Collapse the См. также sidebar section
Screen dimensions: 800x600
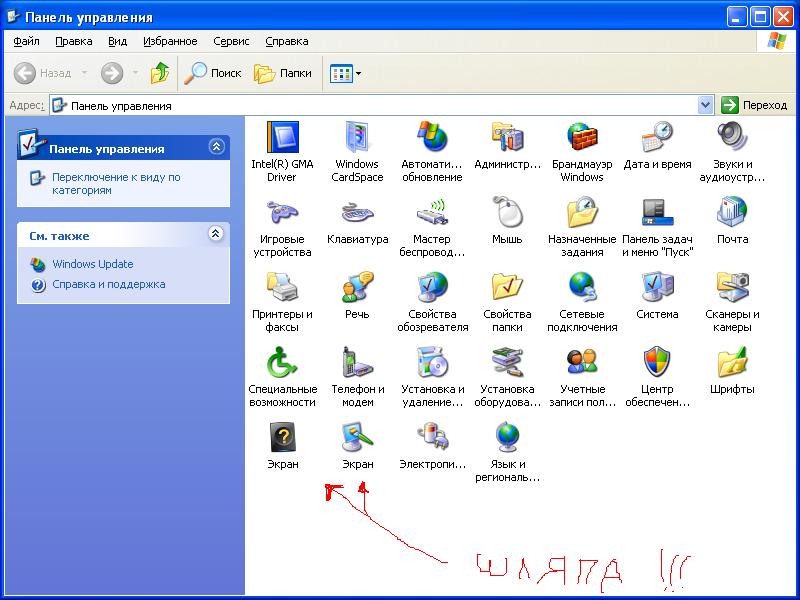pyautogui.click(x=216, y=234)
